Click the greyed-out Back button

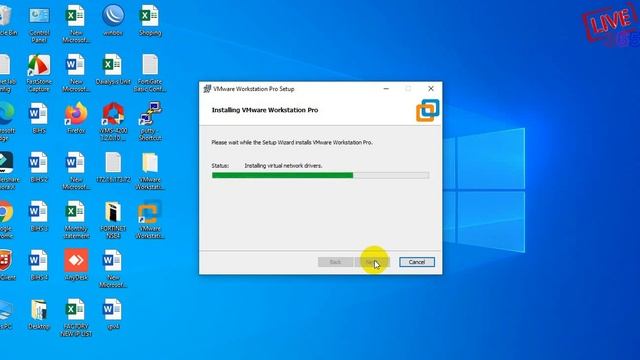click(335, 262)
